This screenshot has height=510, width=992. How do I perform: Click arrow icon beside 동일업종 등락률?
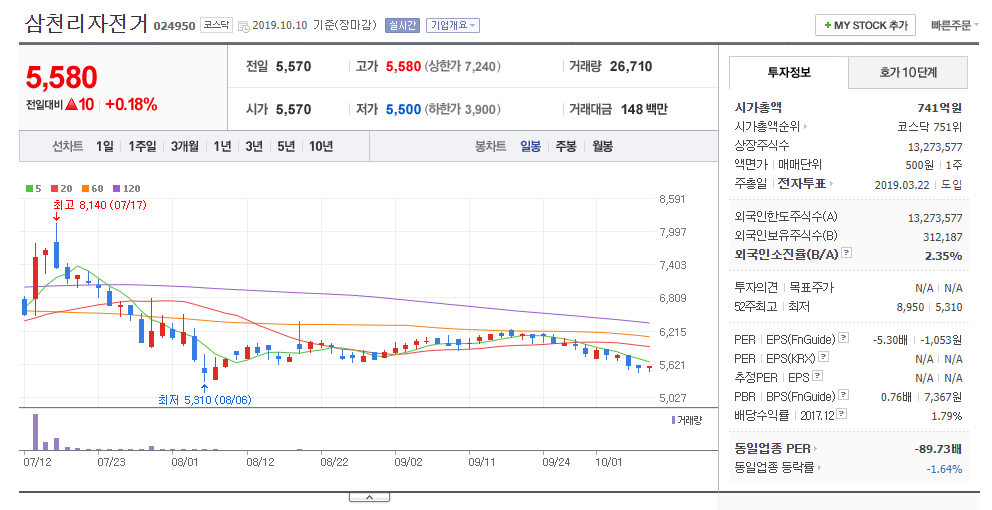pos(819,468)
